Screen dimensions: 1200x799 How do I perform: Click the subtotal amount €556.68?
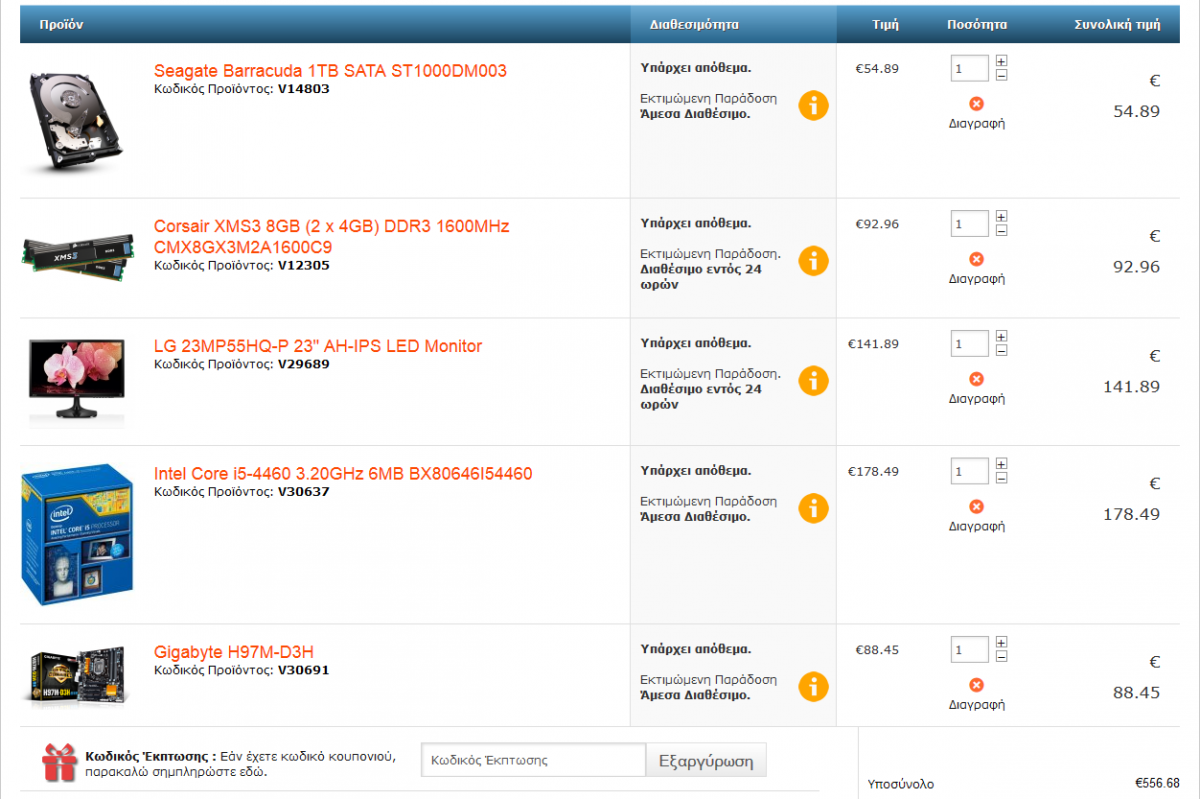pos(1157,783)
